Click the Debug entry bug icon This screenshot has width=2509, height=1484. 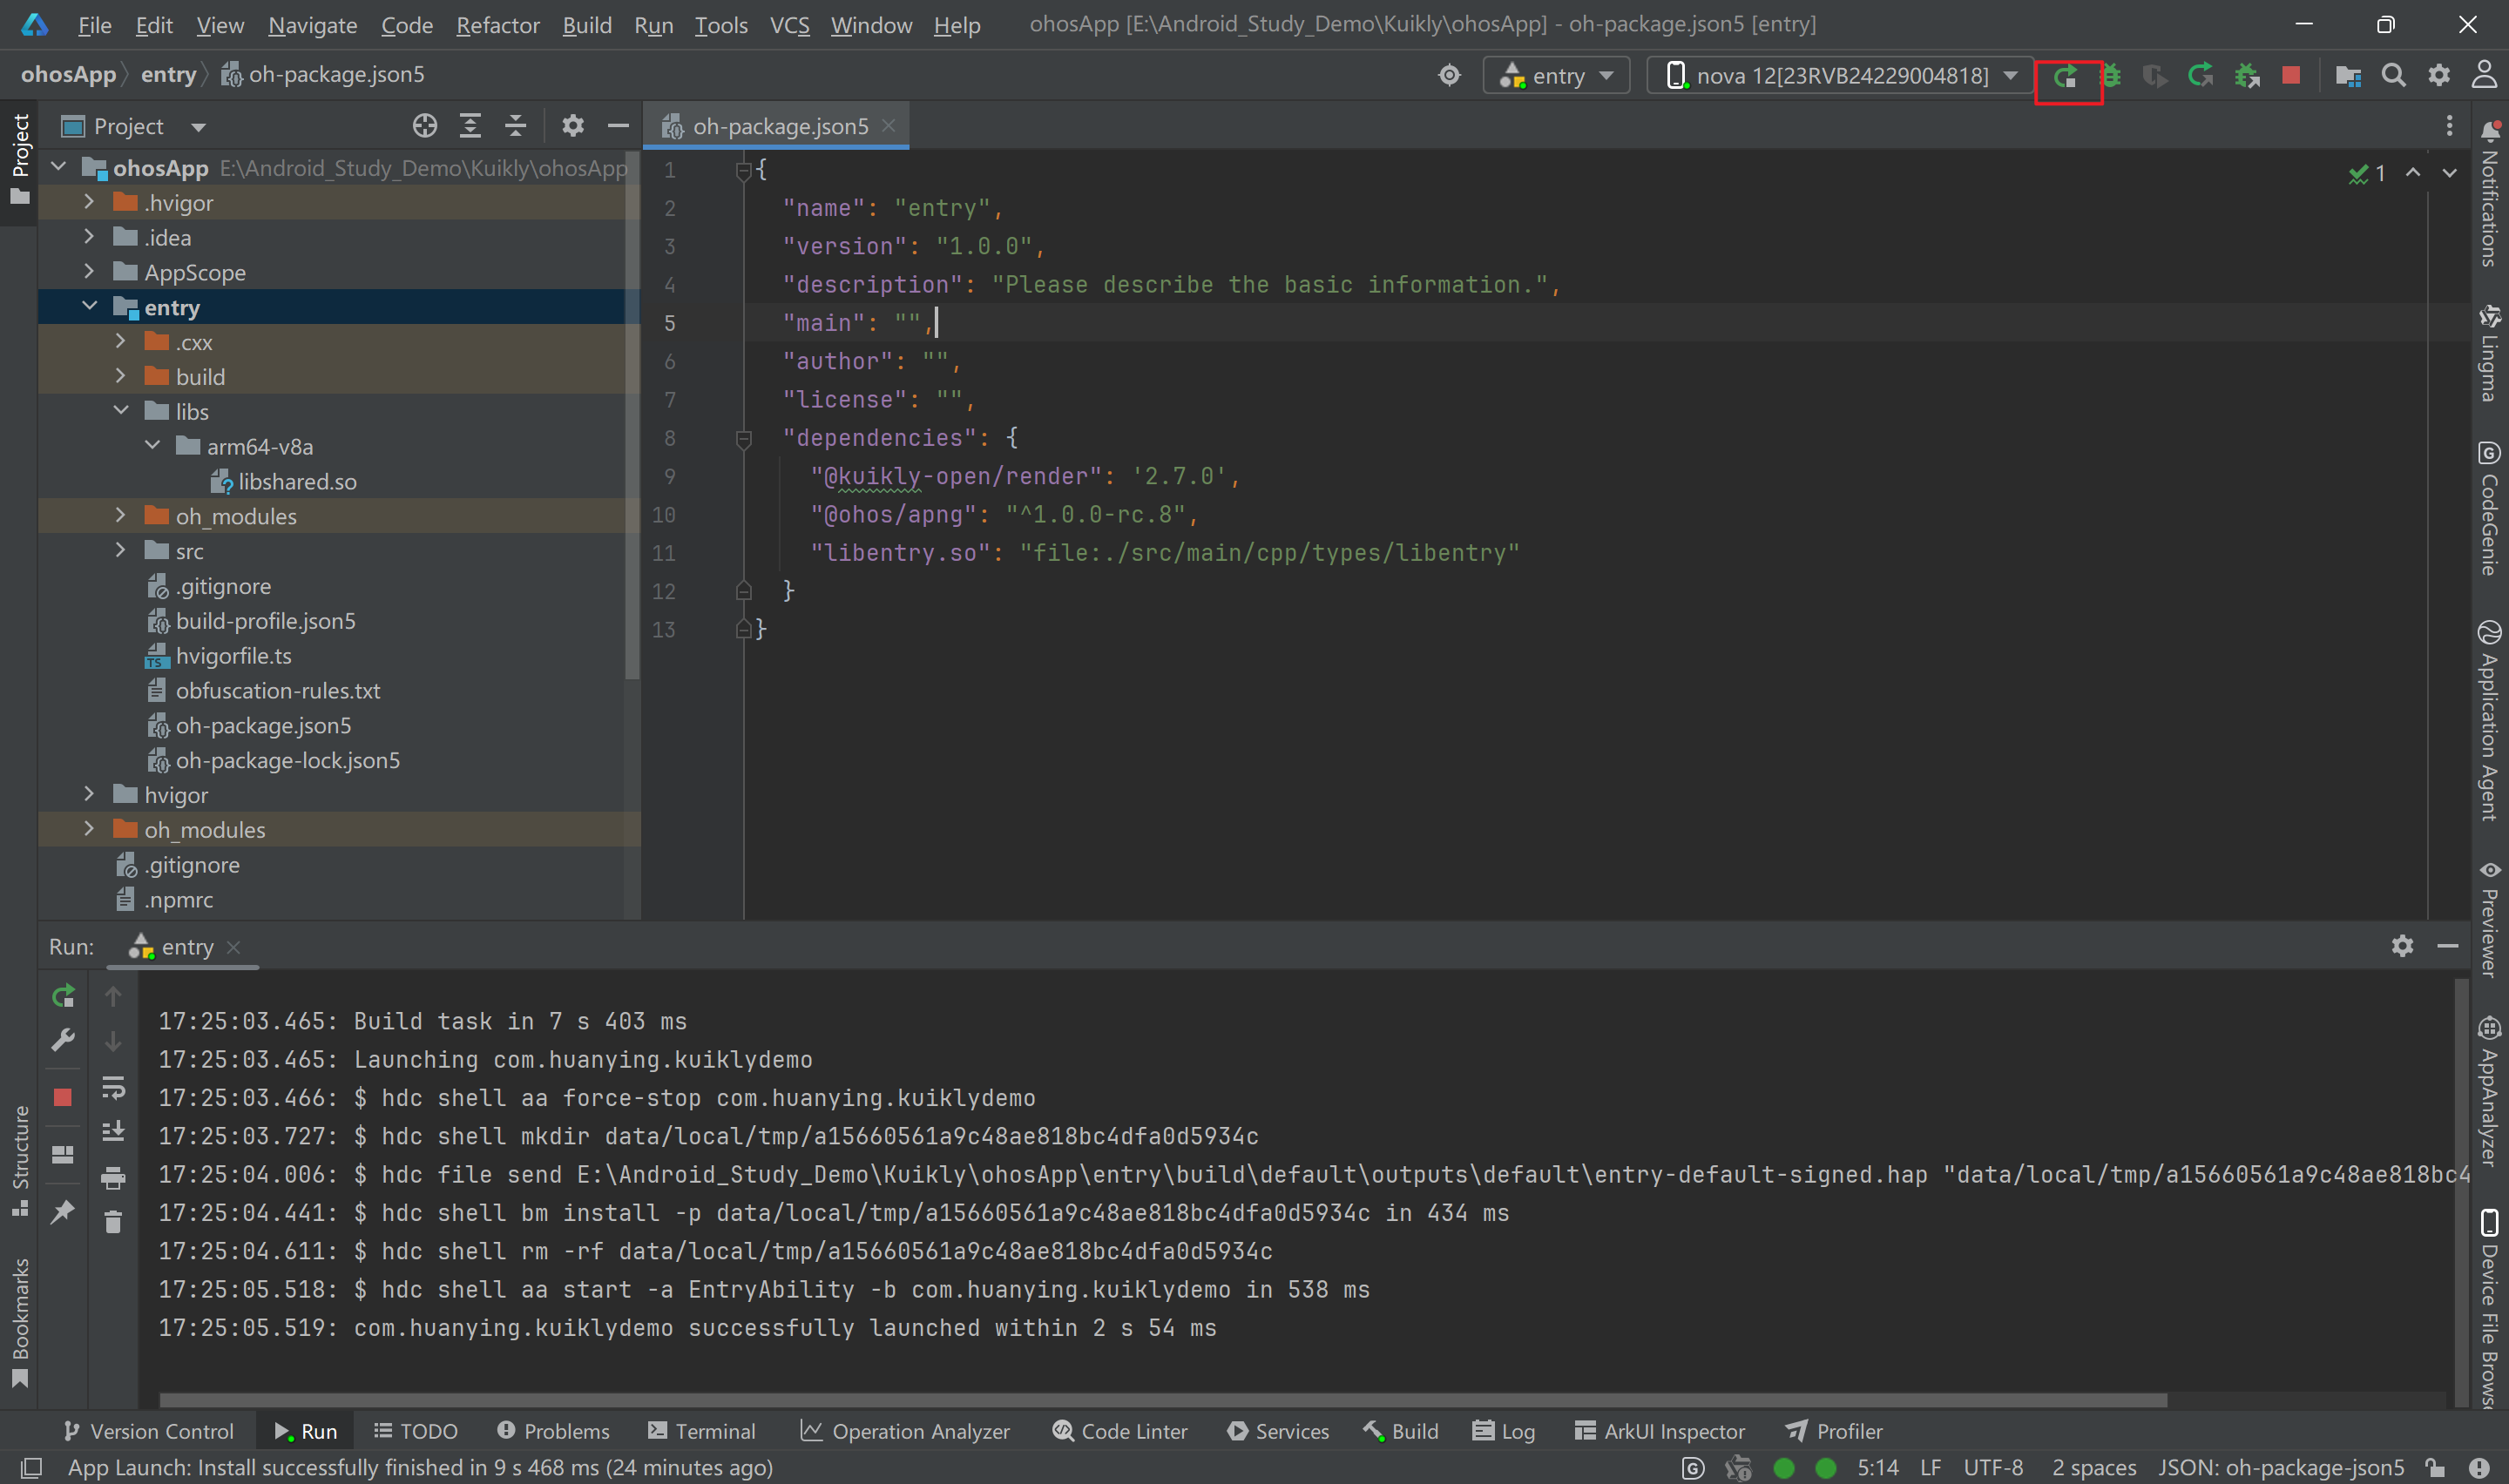tap(2110, 76)
